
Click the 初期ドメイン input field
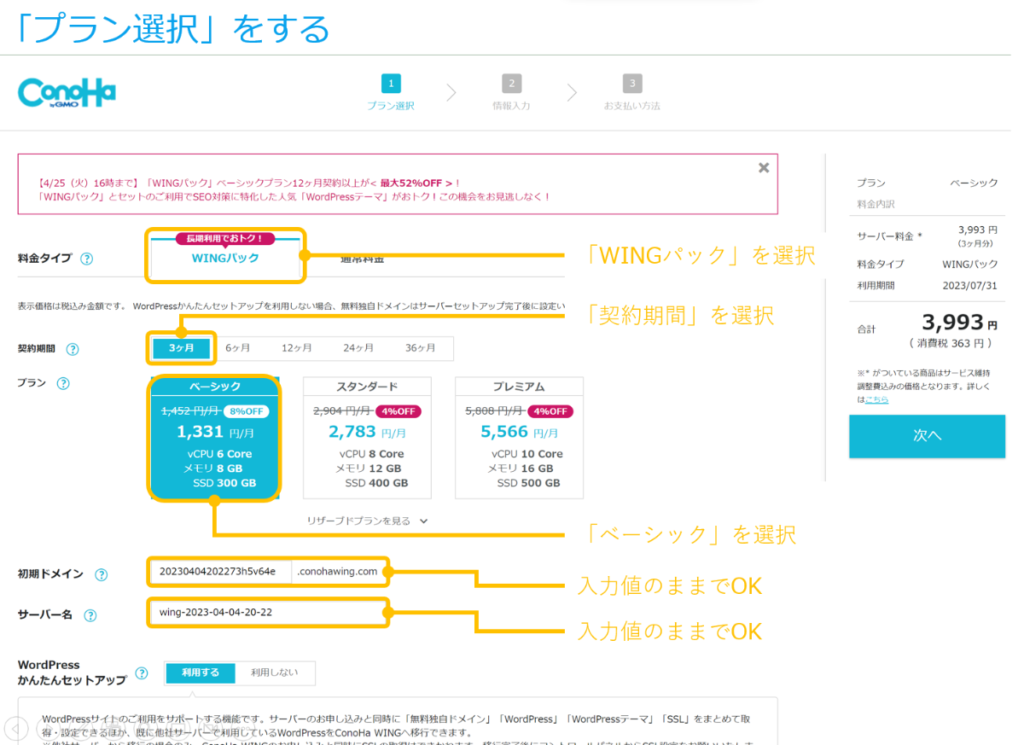click(221, 571)
